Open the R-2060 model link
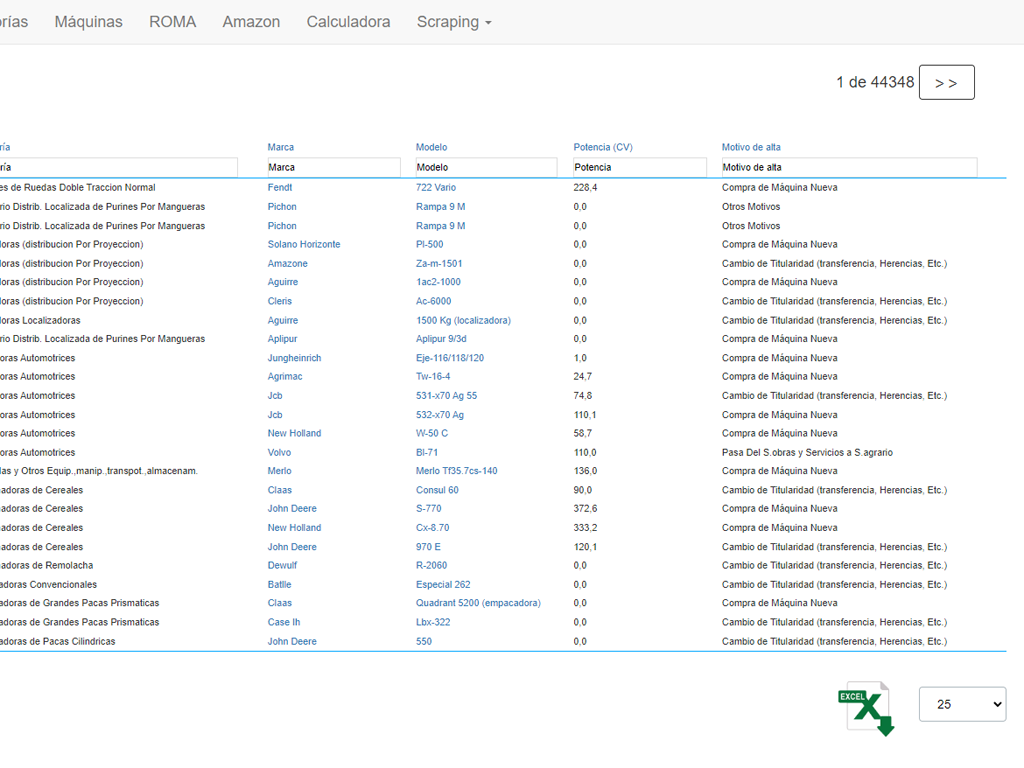Viewport: 1024px width, 768px height. point(432,565)
